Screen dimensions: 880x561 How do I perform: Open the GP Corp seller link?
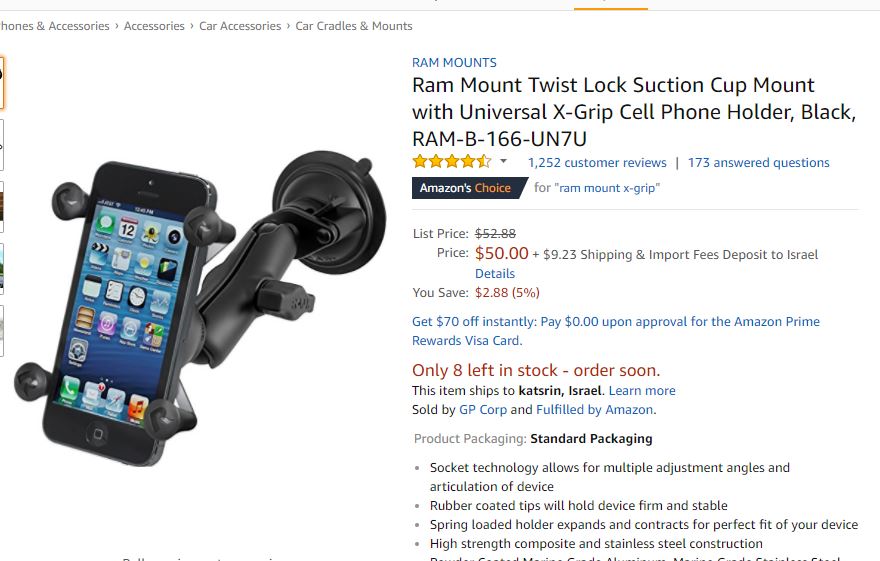[483, 410]
